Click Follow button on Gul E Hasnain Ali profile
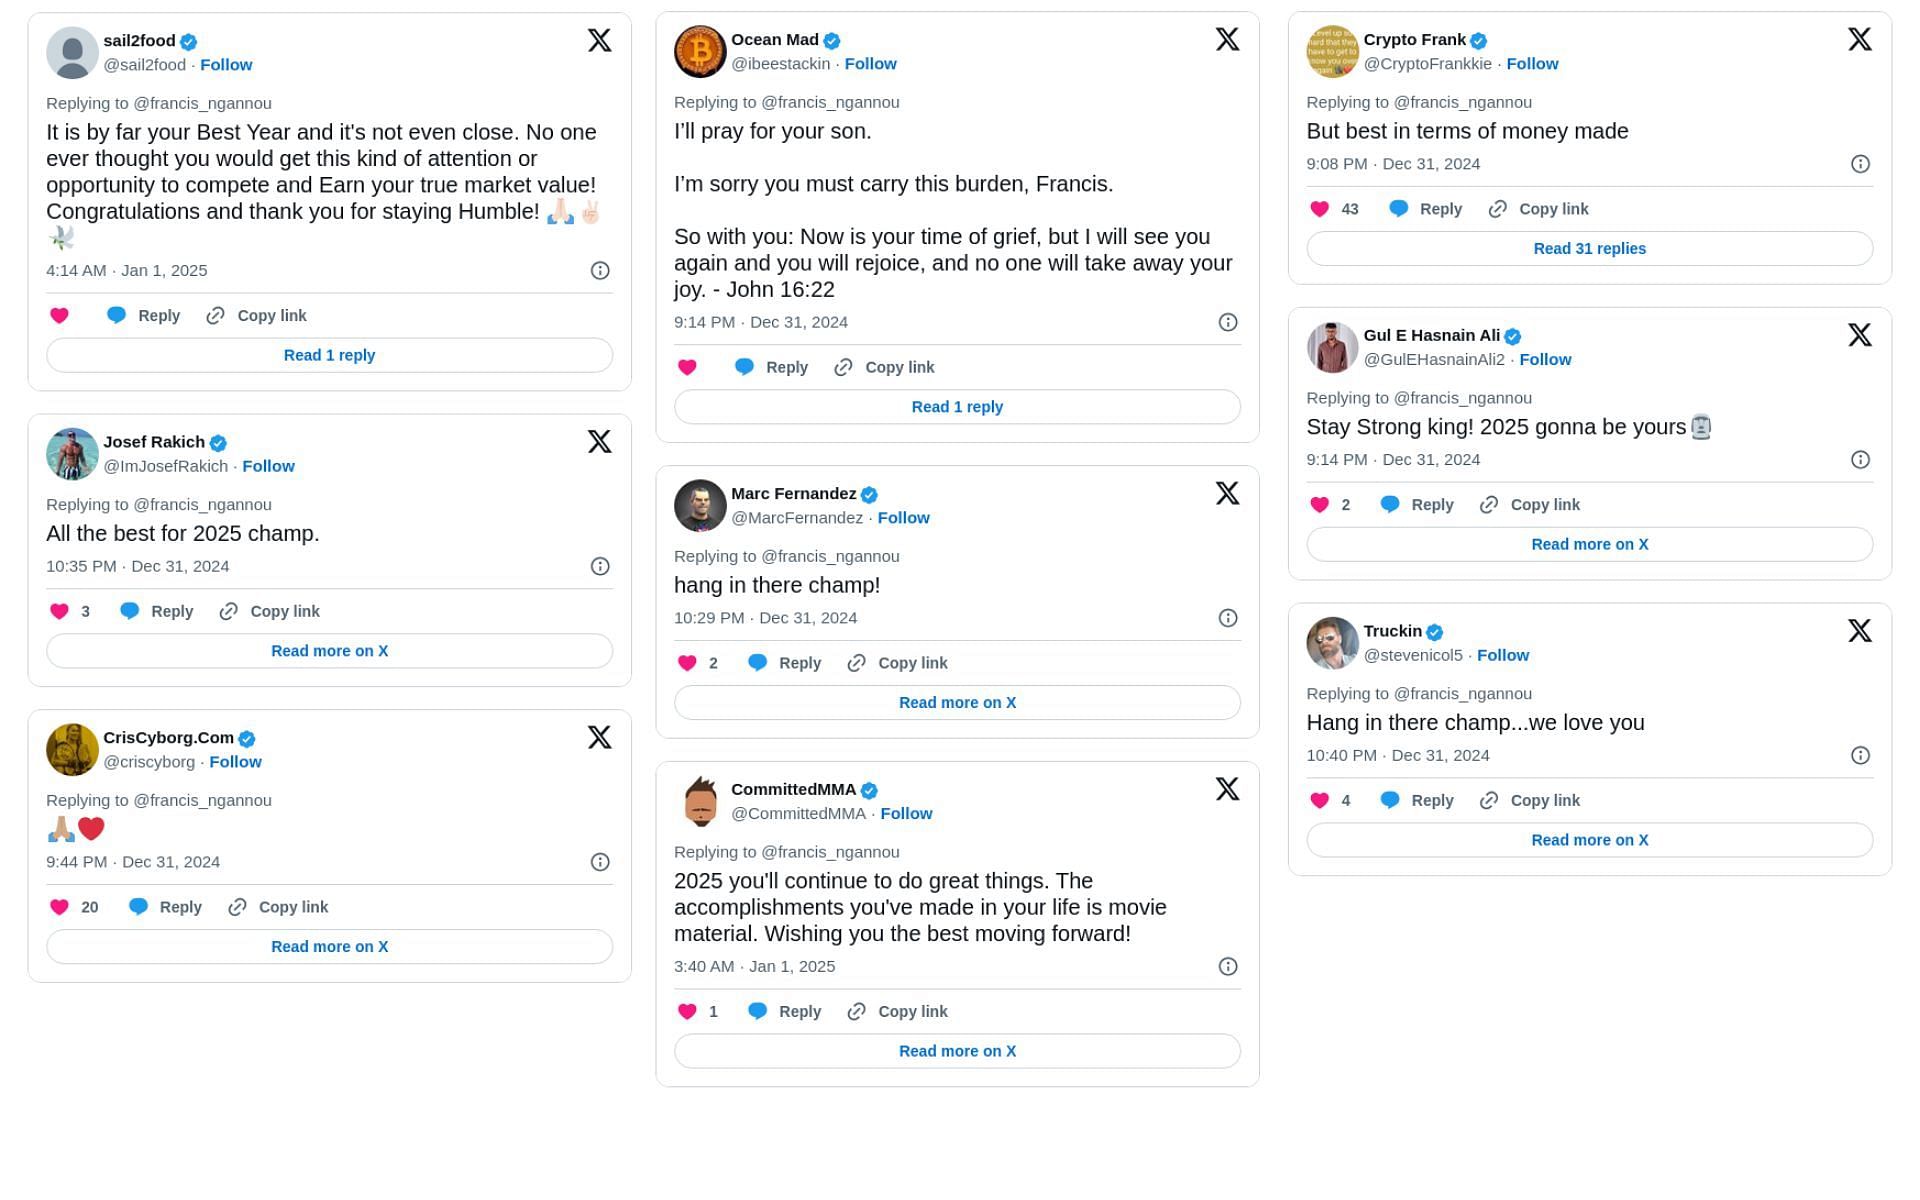The width and height of the screenshot is (1920, 1200). point(1545,358)
